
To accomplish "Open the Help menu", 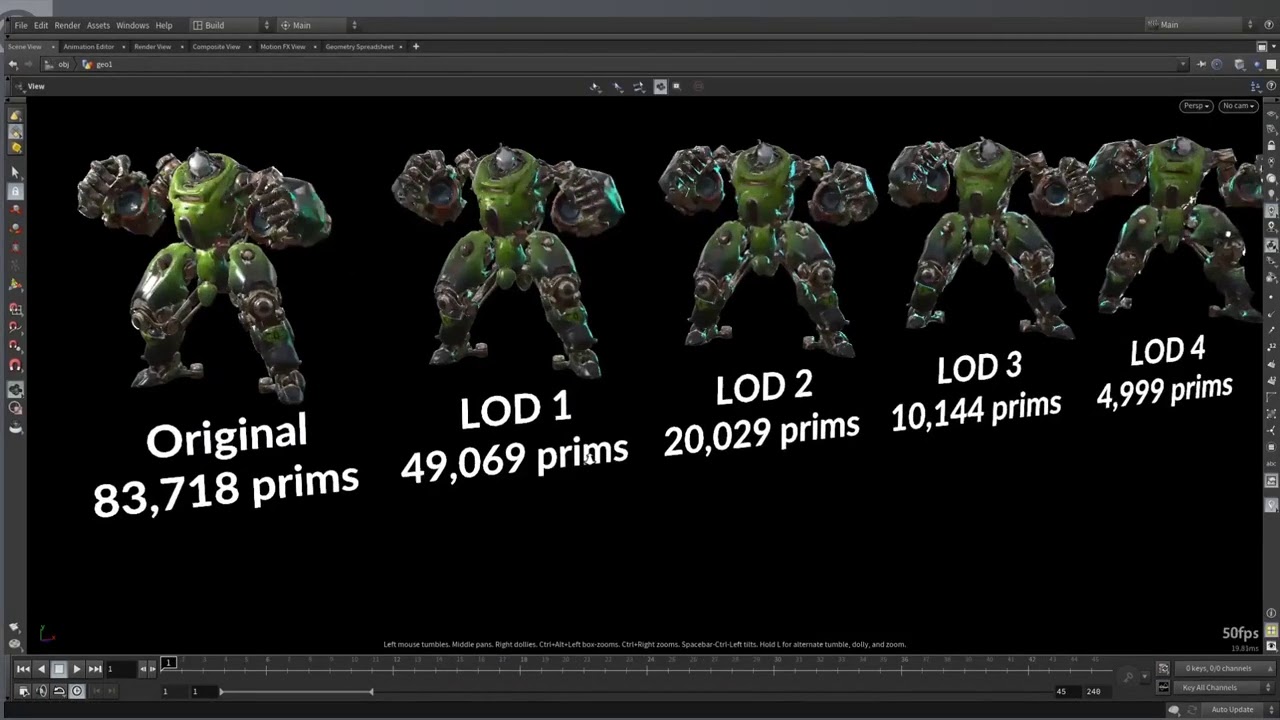I will coord(164,25).
